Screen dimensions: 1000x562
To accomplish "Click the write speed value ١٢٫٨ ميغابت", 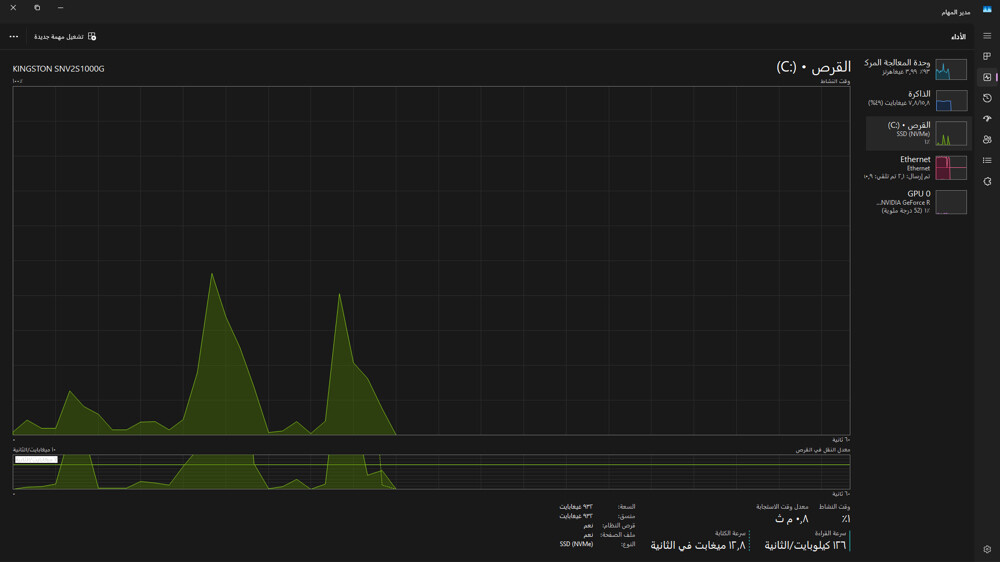I will (698, 545).
